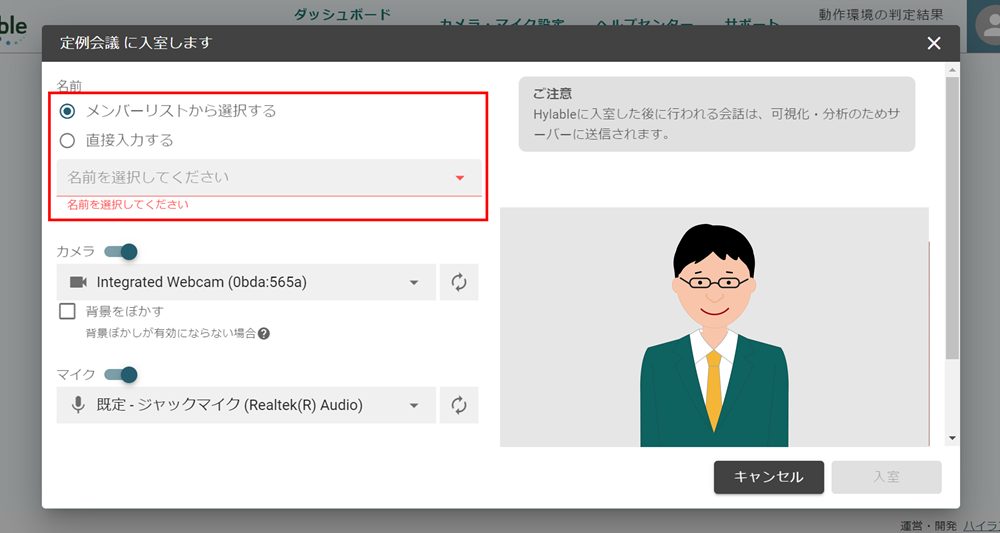Click the camera preview avatar image
1000x533 pixels.
pos(714,327)
